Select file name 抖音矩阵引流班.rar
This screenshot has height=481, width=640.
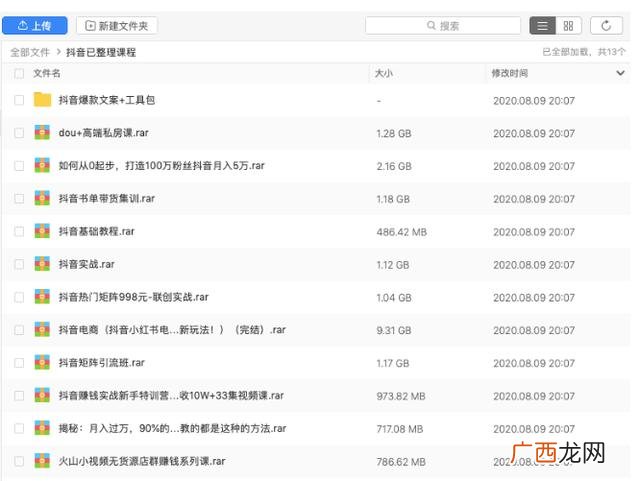pyautogui.click(x=102, y=363)
